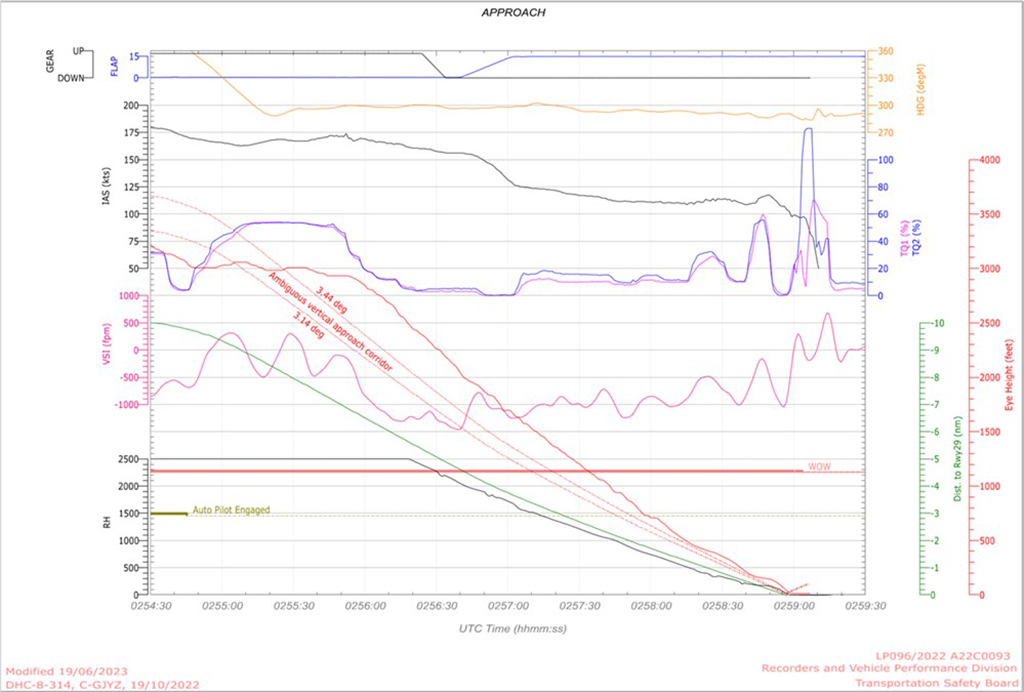This screenshot has height=692, width=1024.
Task: Click the Auto Pilot Engaged annotation
Action: click(x=231, y=509)
